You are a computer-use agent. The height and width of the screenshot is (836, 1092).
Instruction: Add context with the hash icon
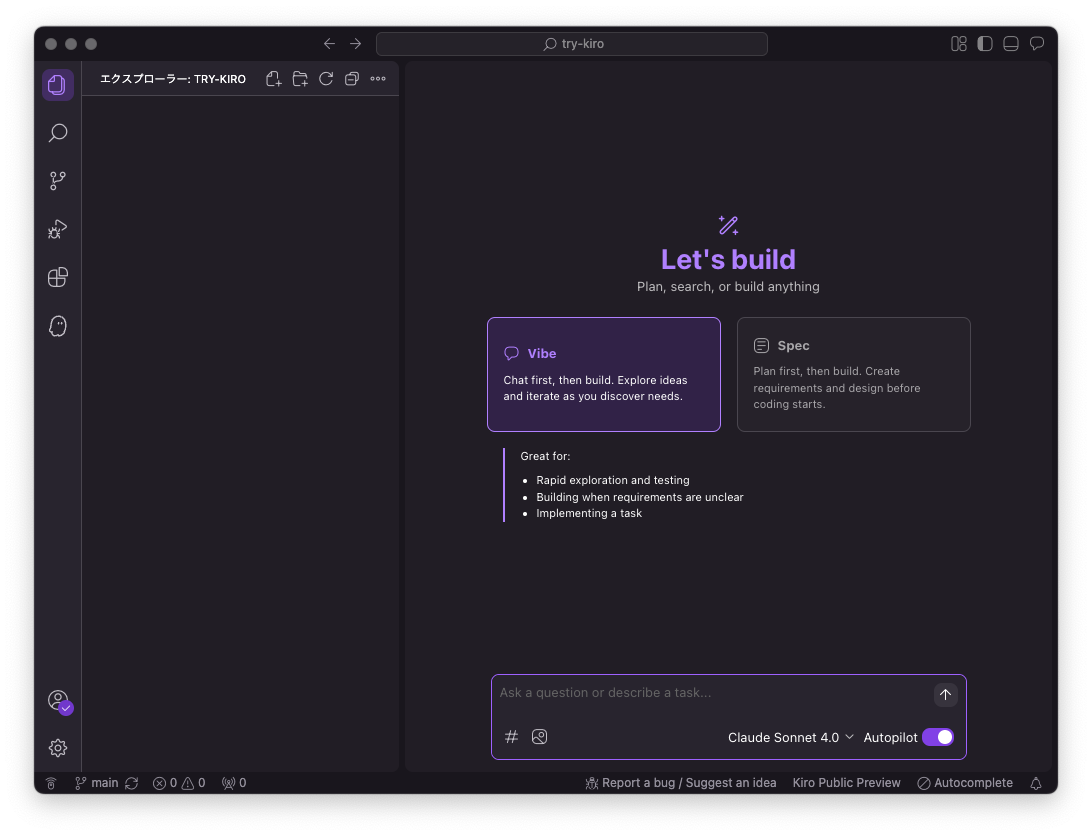pyautogui.click(x=511, y=737)
